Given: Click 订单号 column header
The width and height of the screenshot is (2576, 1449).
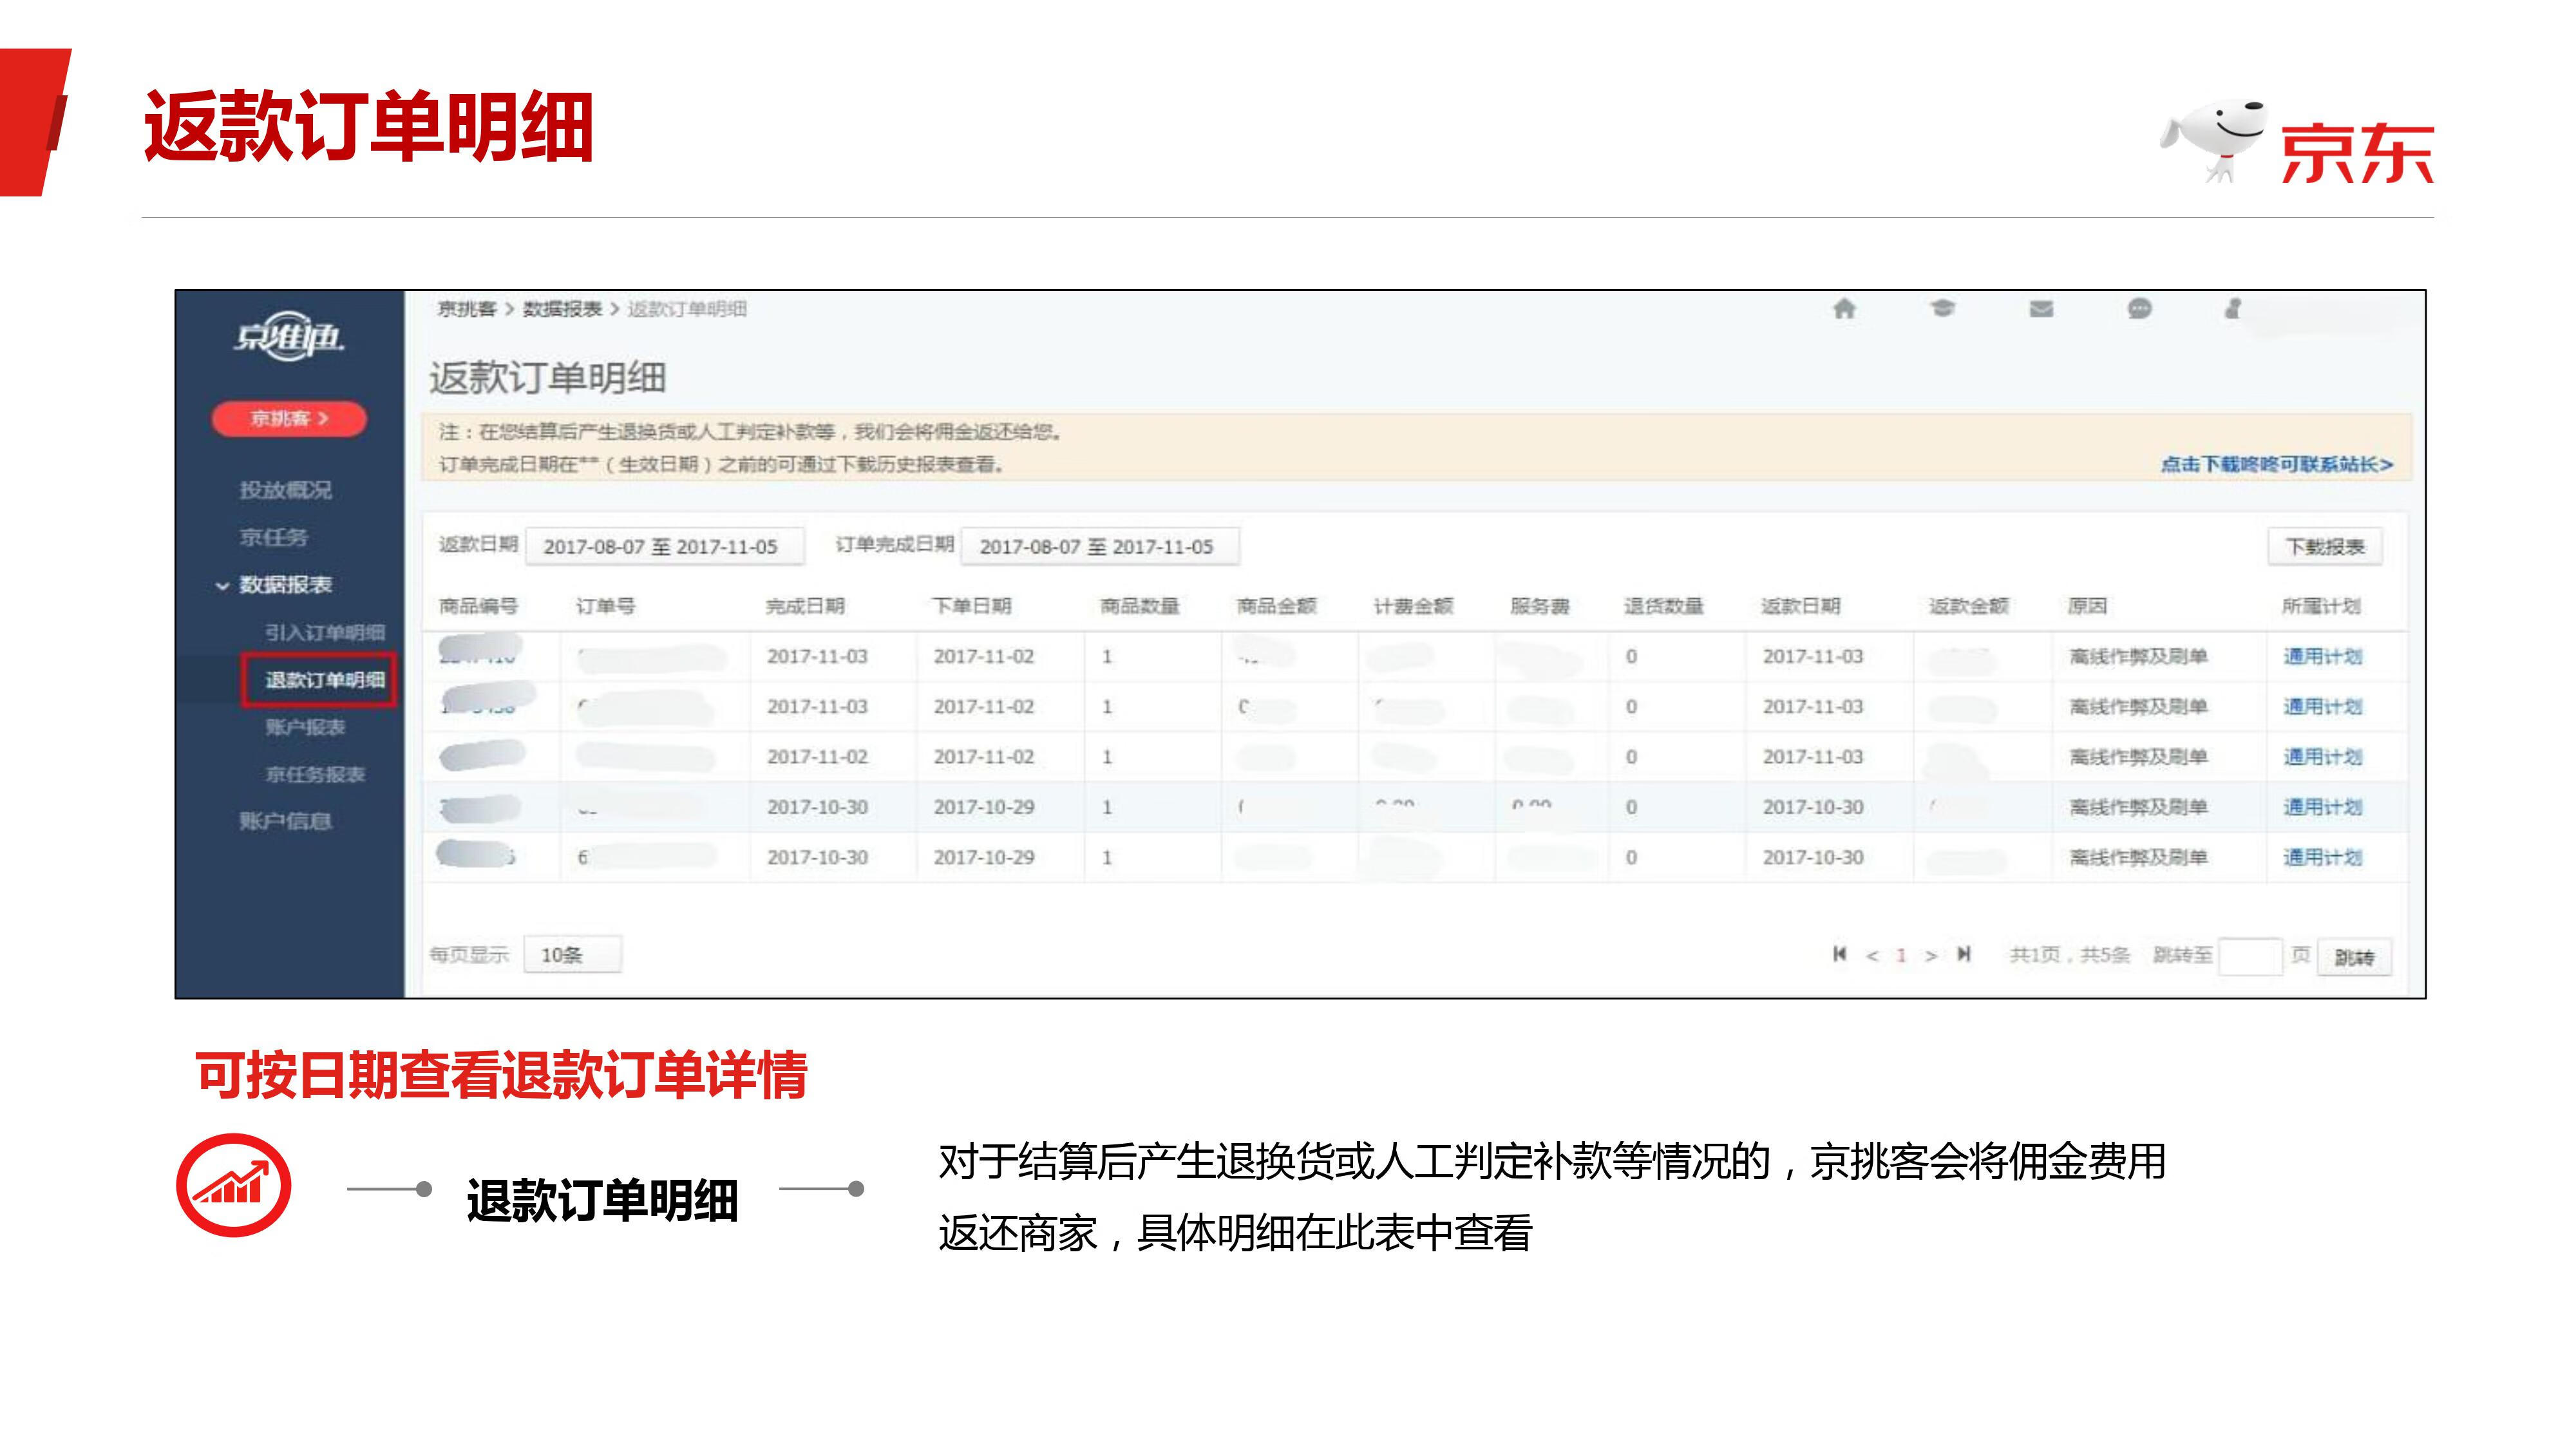Looking at the screenshot, I should click(x=605, y=606).
